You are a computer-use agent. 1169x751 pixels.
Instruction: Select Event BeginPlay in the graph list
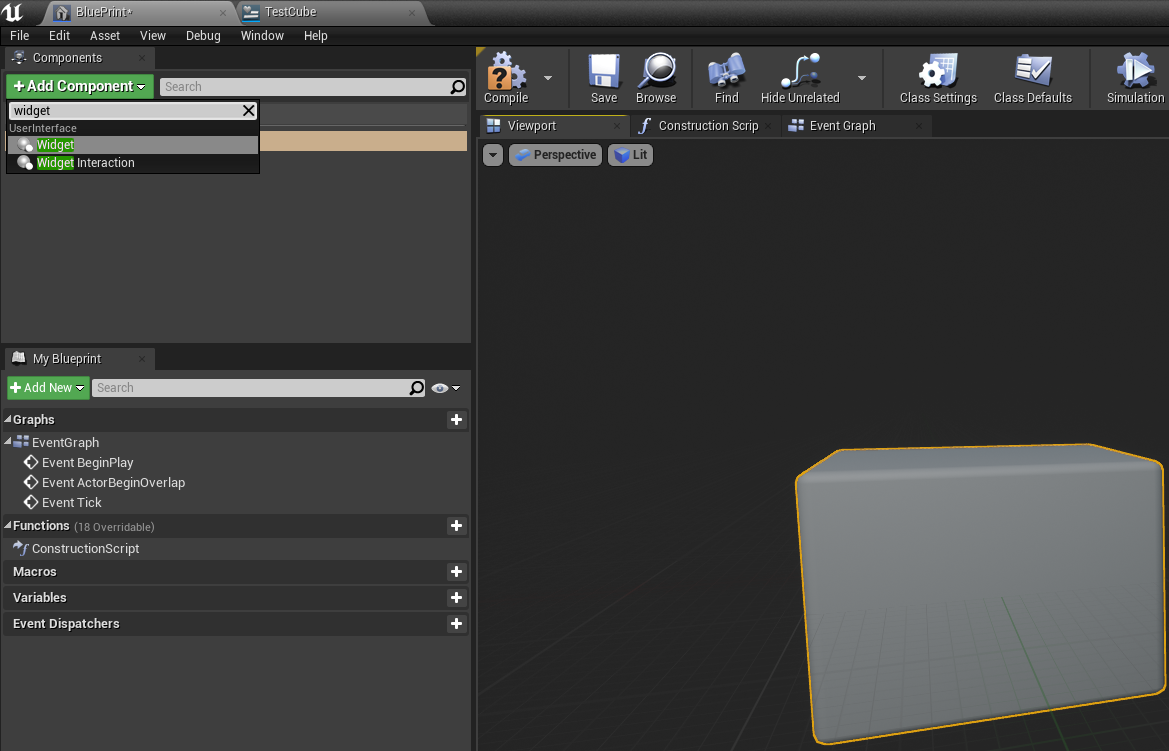(87, 462)
